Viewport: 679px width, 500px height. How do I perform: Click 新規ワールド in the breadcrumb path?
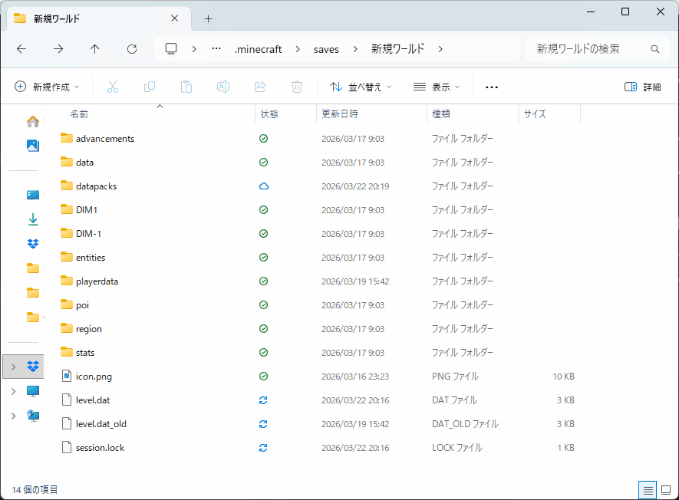pyautogui.click(x=398, y=49)
